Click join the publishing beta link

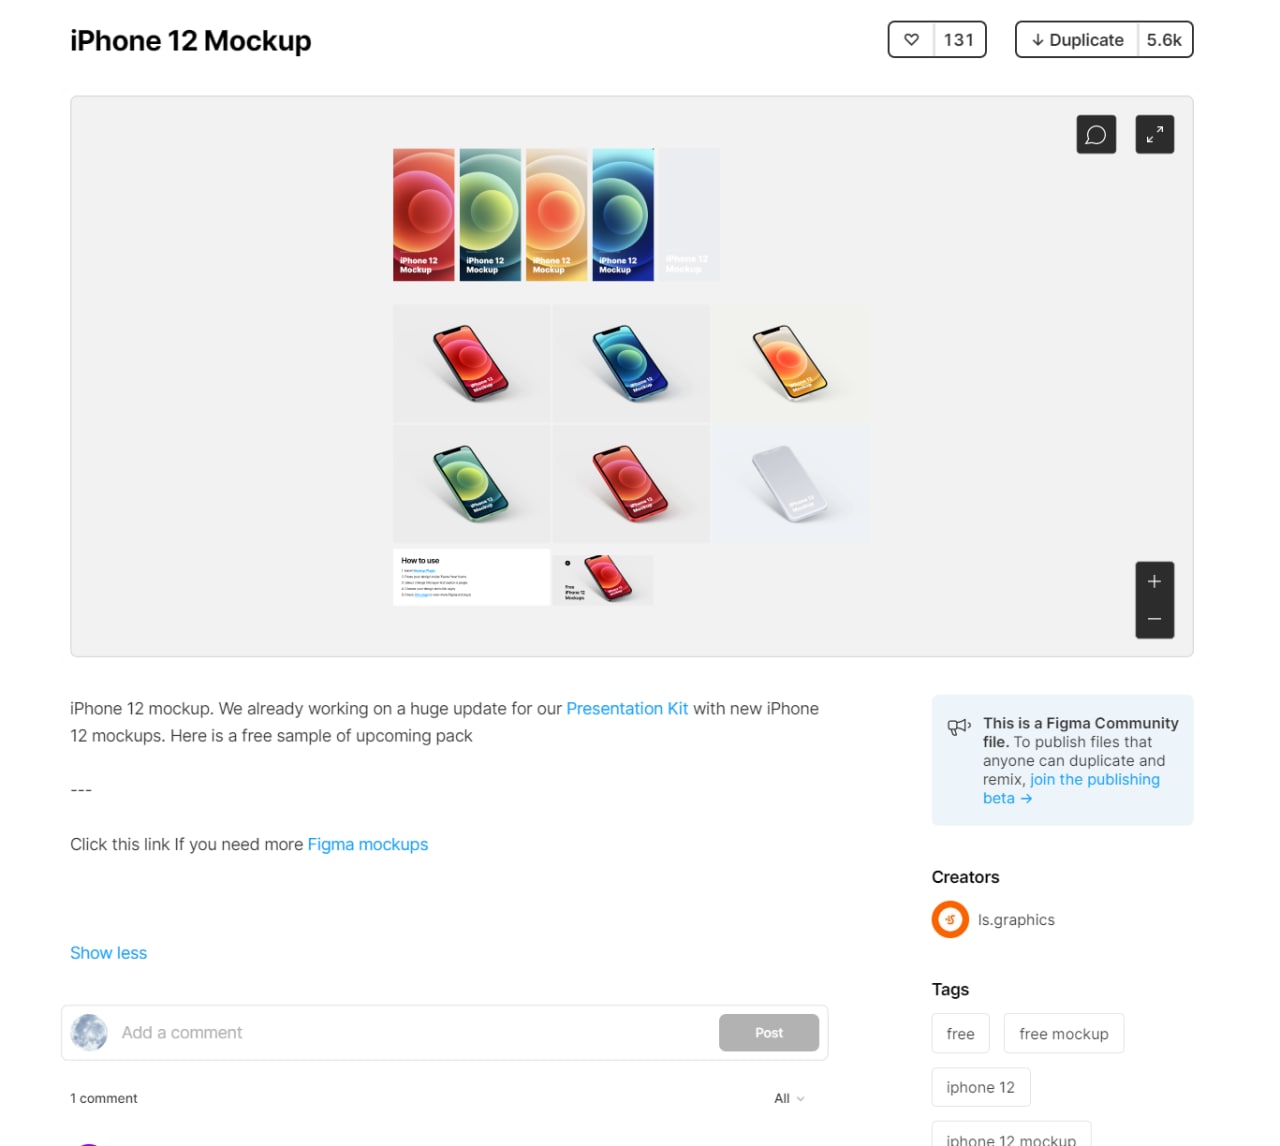(x=1071, y=789)
